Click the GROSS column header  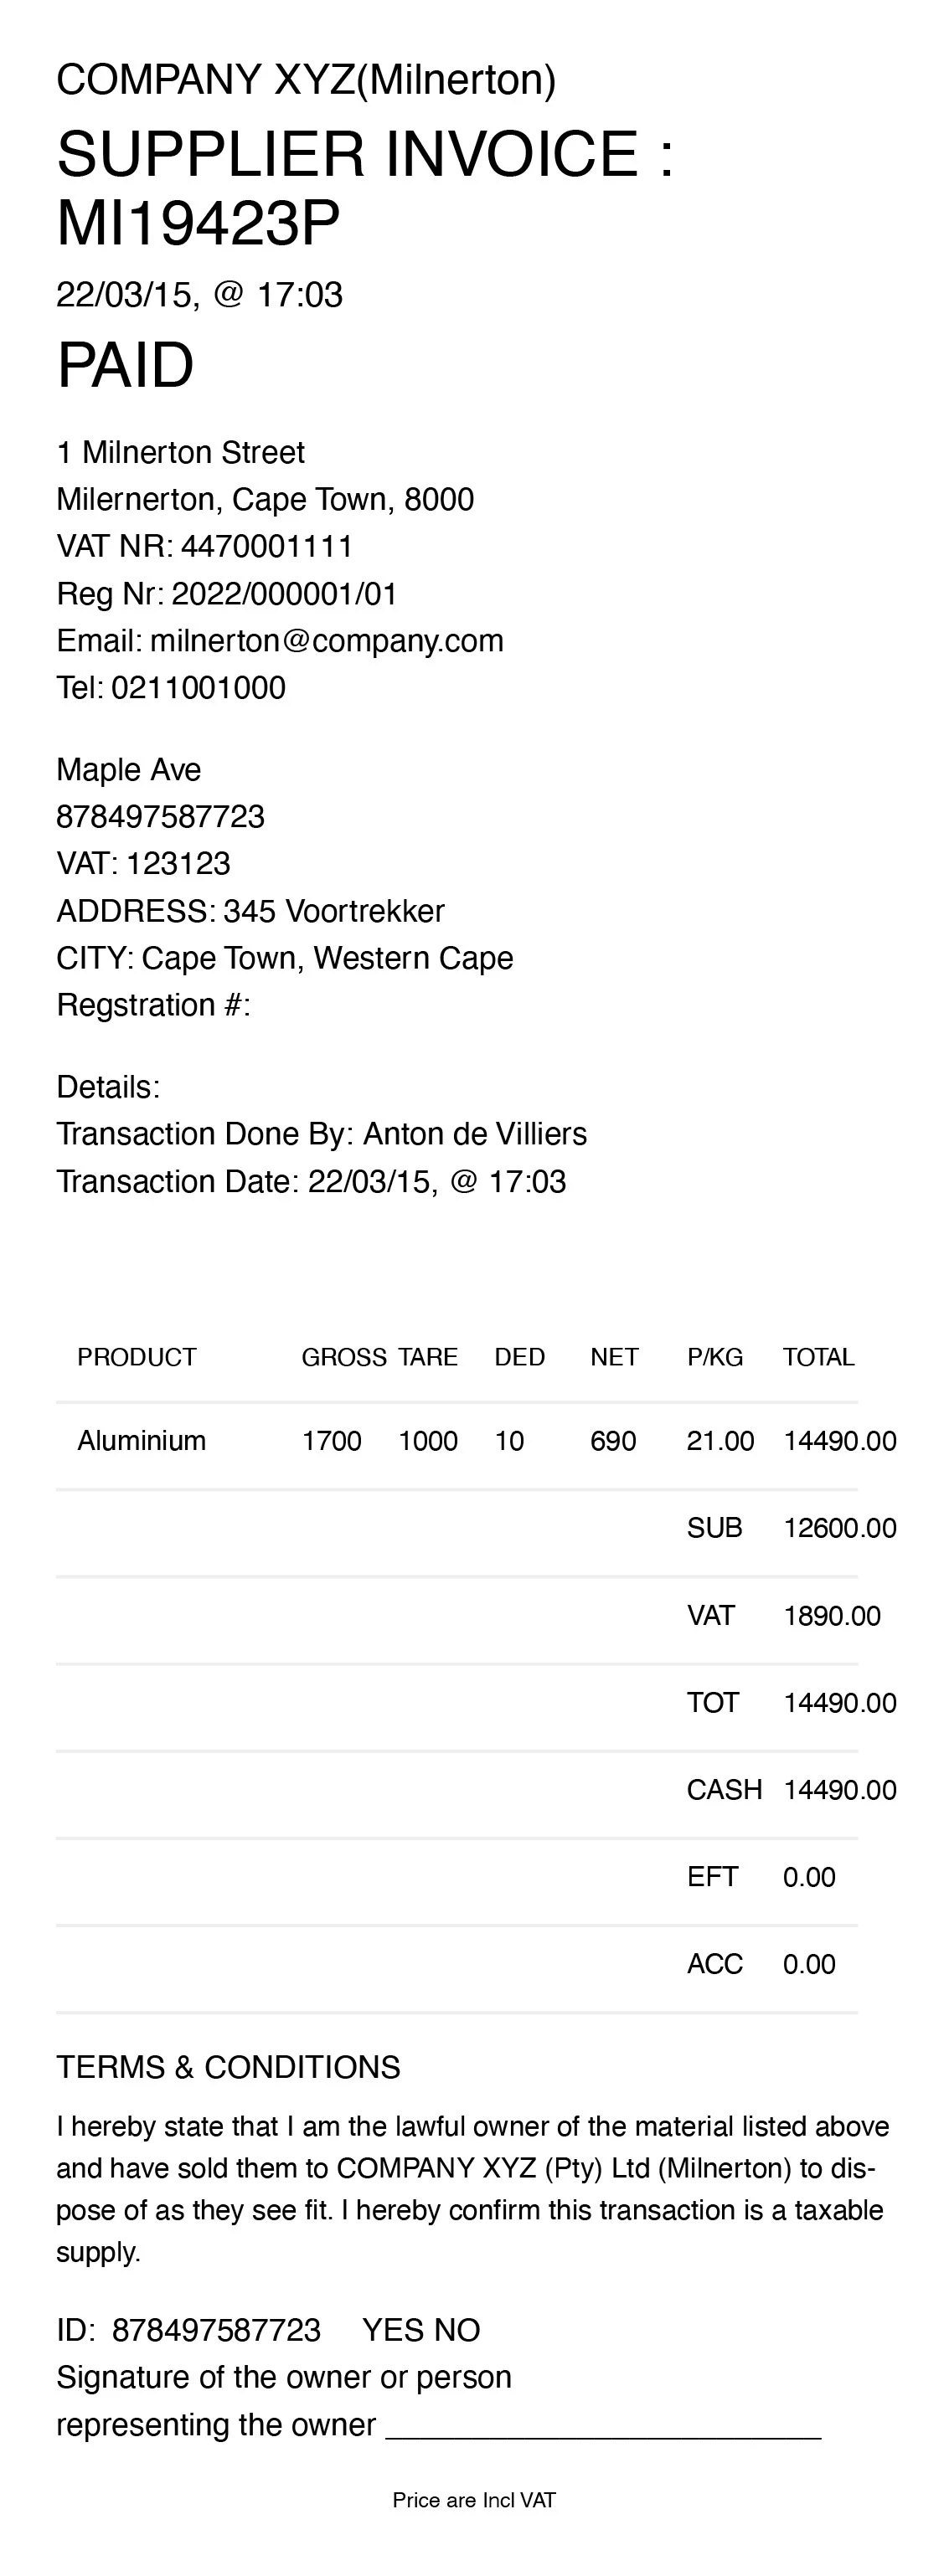point(344,1357)
